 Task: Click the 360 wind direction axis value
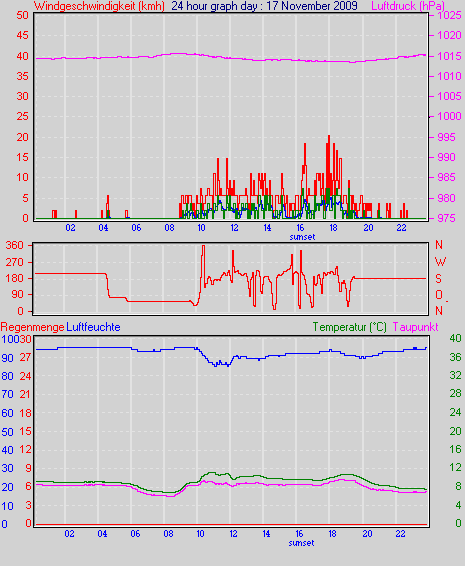pos(14,245)
